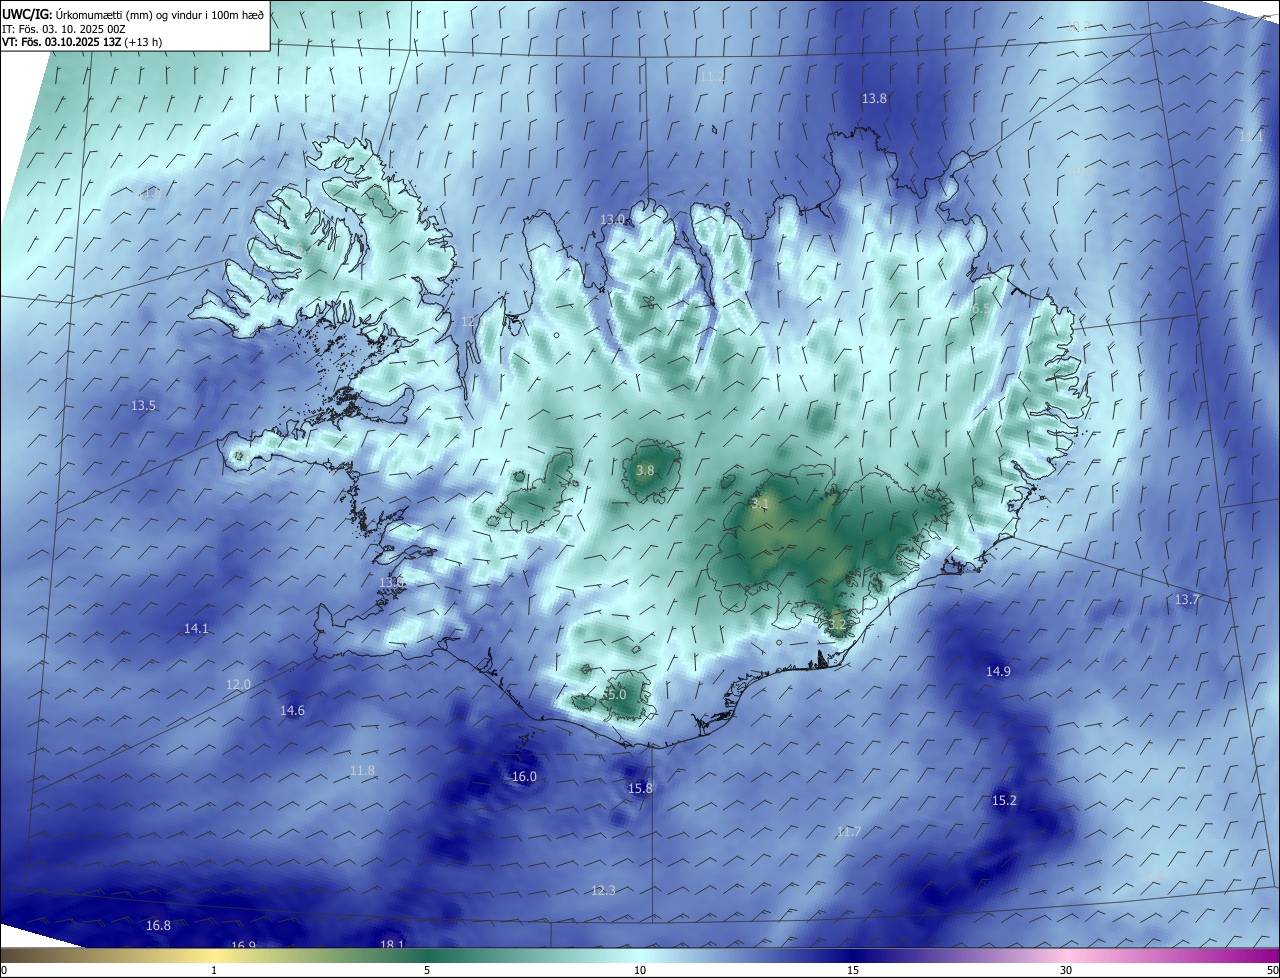Click the colour scale tick labelled 10
Image resolution: width=1280 pixels, height=978 pixels.
640,970
